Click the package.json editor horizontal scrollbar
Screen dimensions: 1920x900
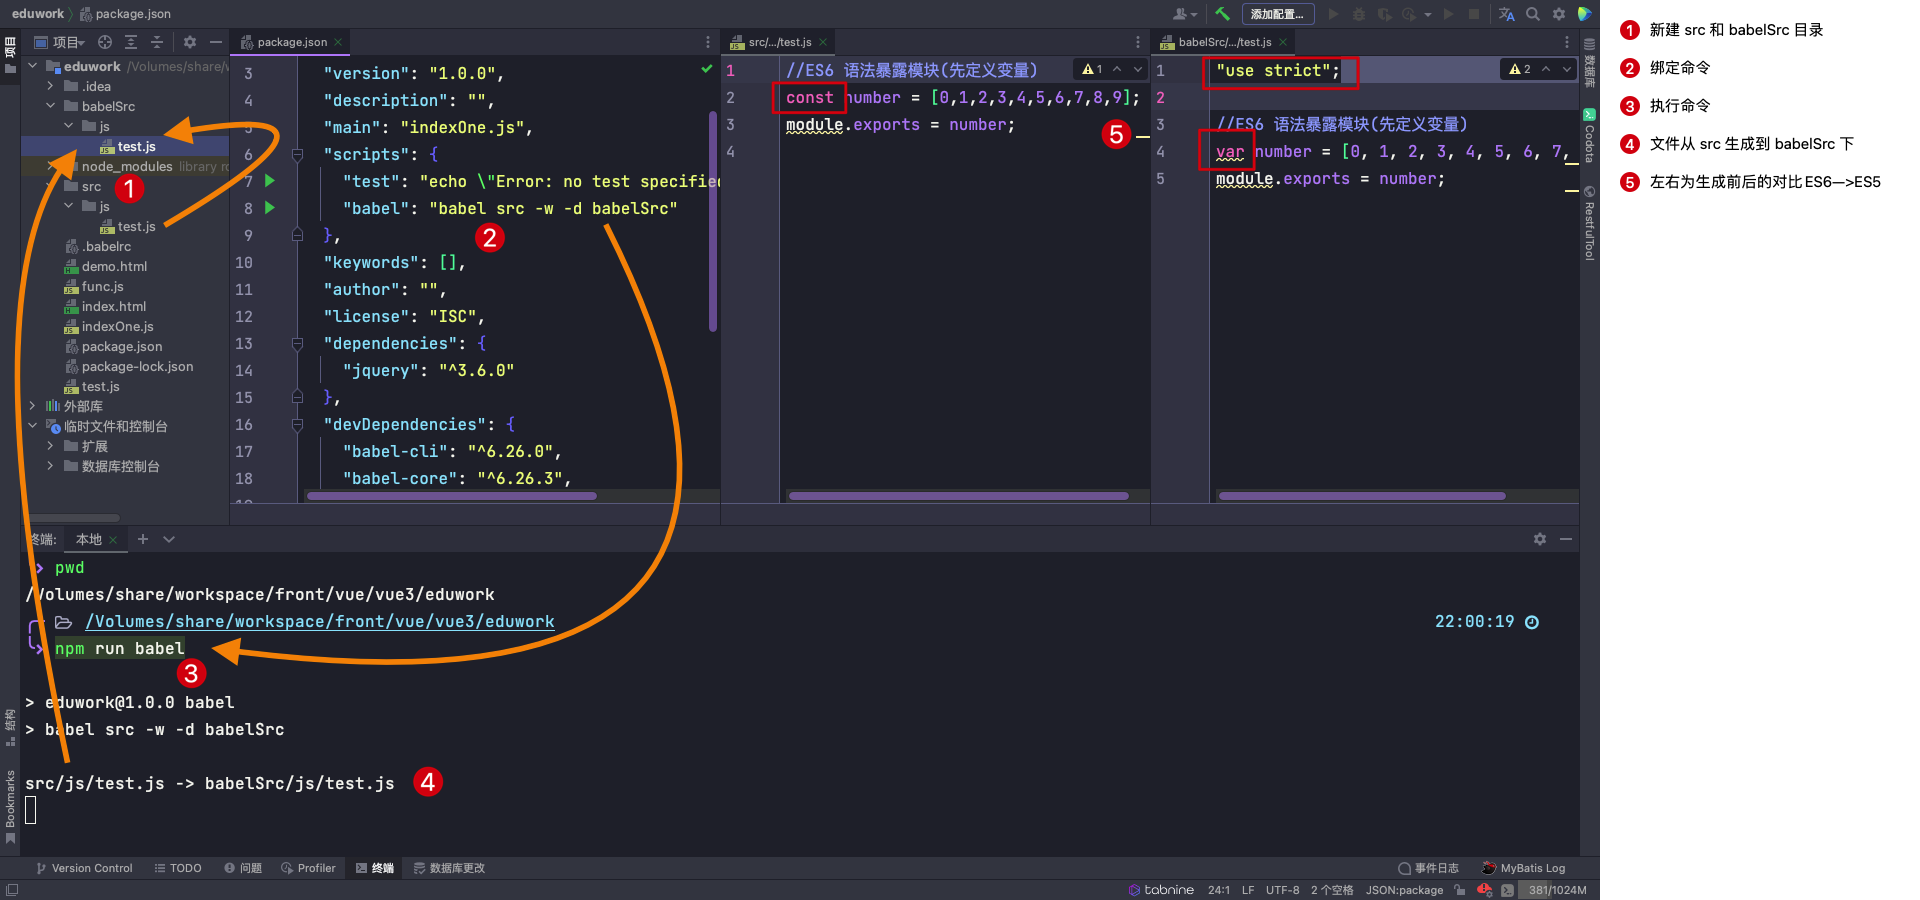(452, 496)
